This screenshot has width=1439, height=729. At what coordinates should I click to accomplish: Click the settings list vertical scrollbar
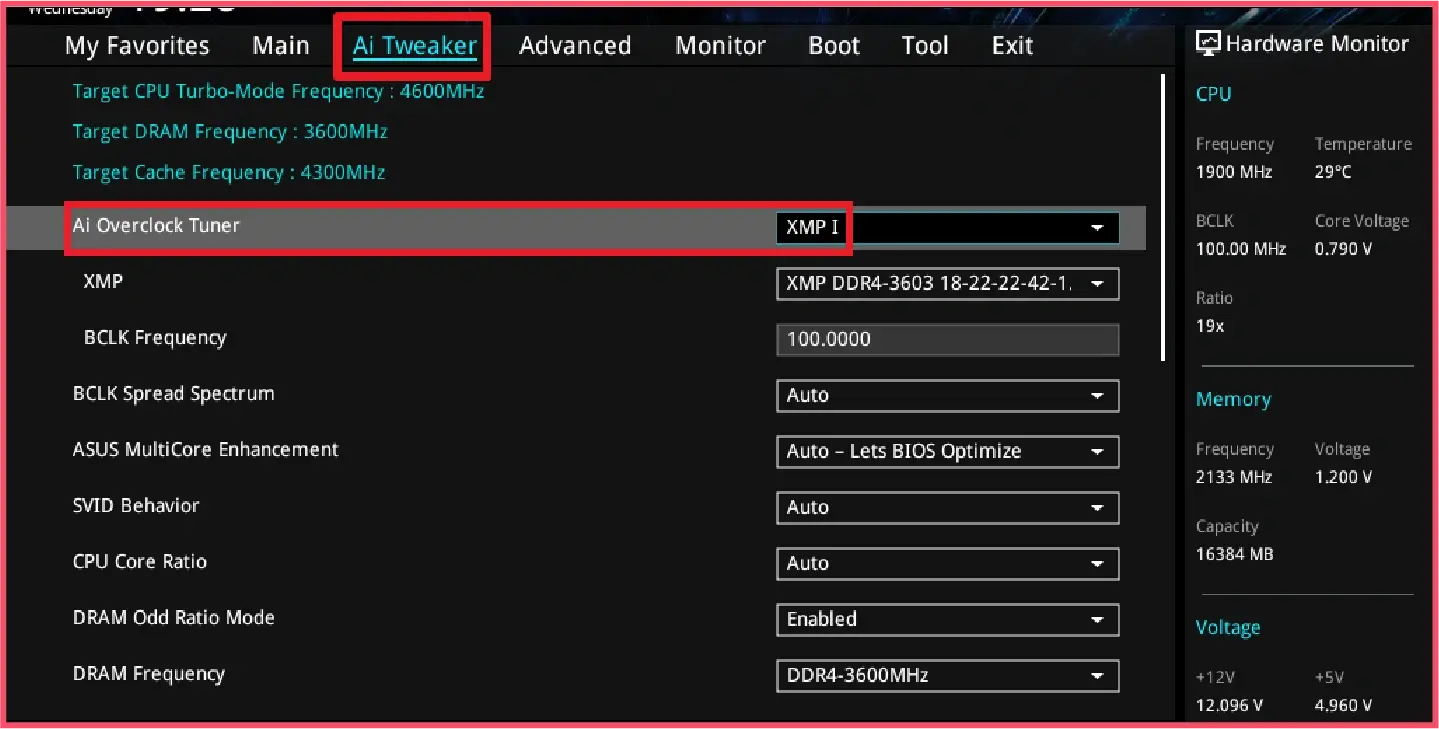[1163, 216]
